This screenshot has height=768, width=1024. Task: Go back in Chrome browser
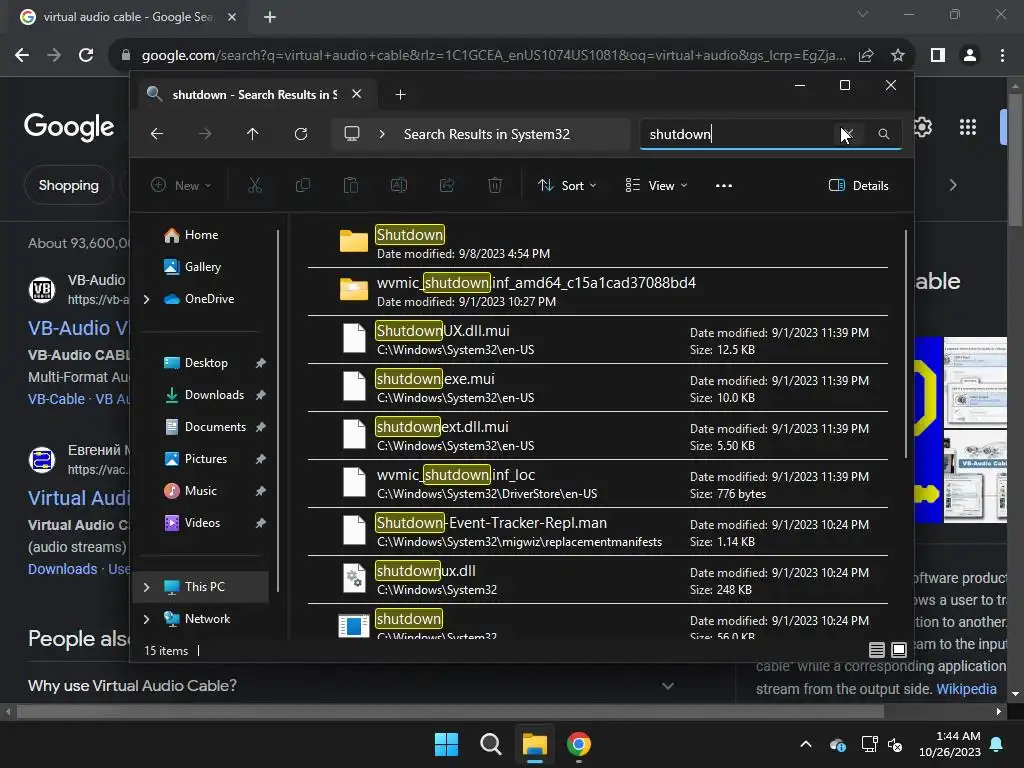click(x=22, y=56)
